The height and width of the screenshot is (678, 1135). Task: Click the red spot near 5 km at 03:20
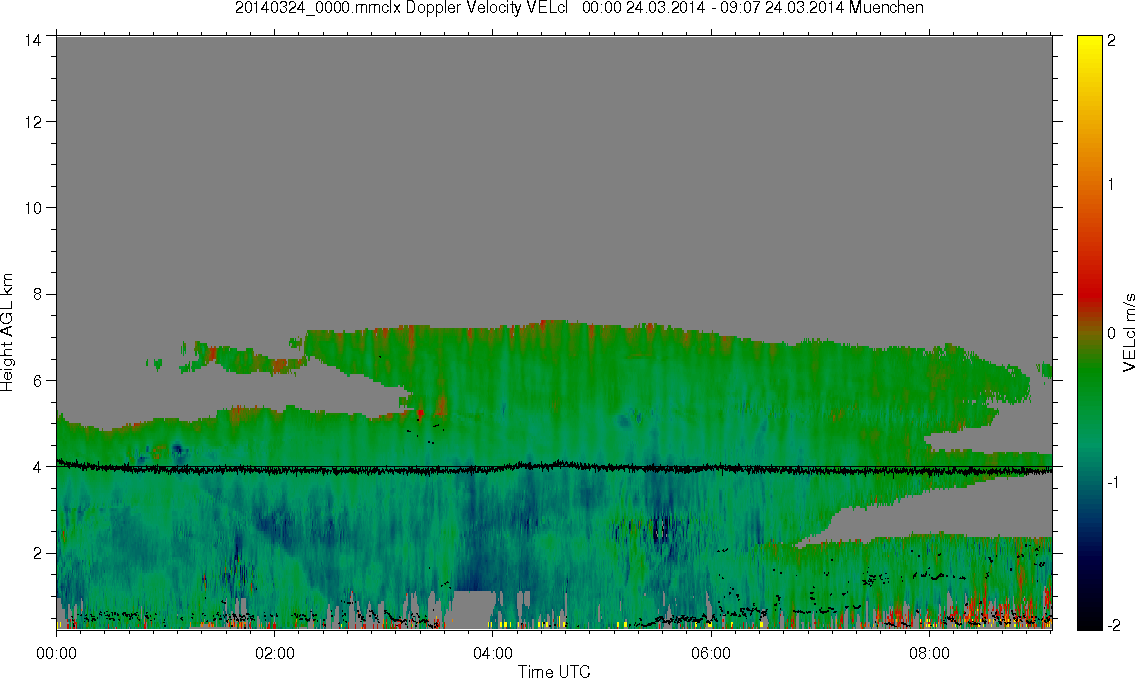point(420,413)
